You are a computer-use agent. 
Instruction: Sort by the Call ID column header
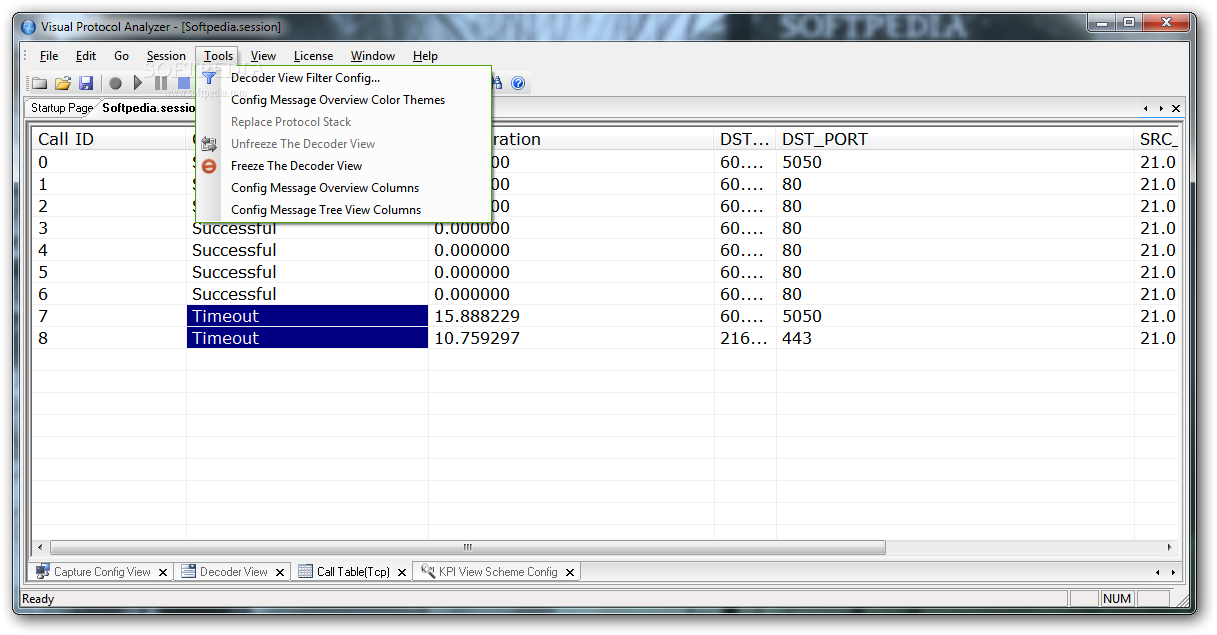[109, 139]
